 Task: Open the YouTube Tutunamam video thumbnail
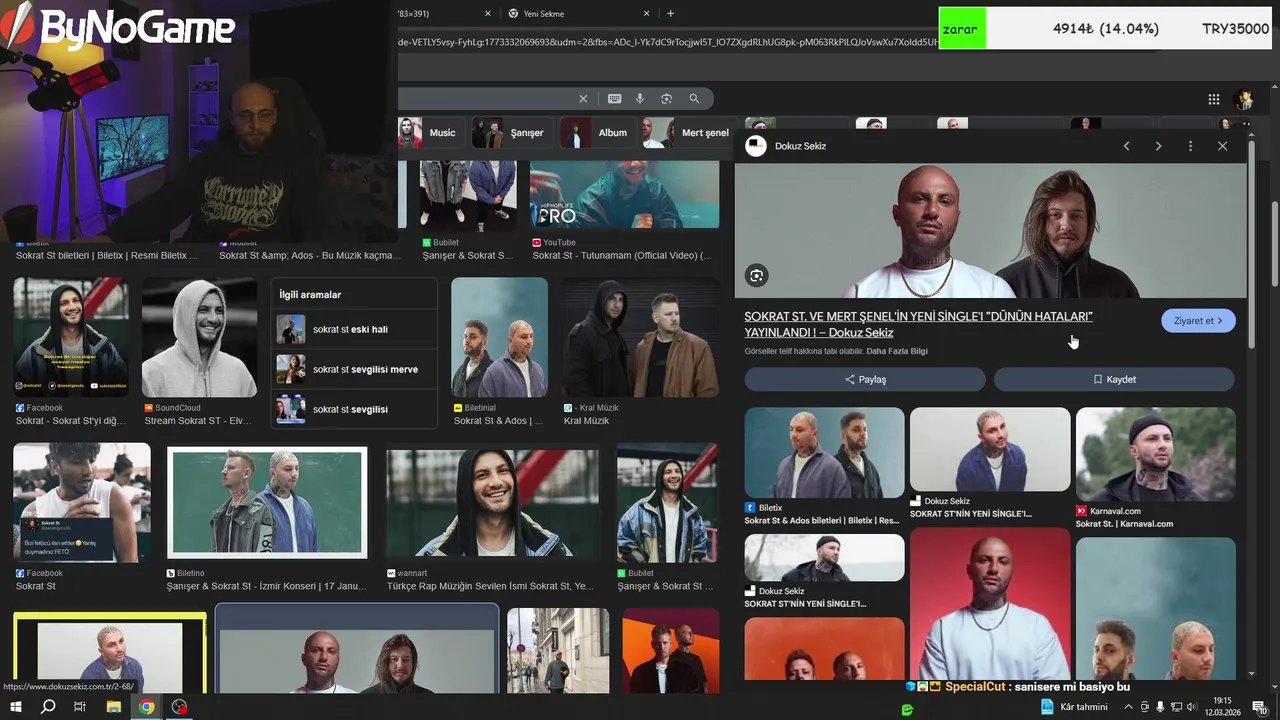pos(624,194)
